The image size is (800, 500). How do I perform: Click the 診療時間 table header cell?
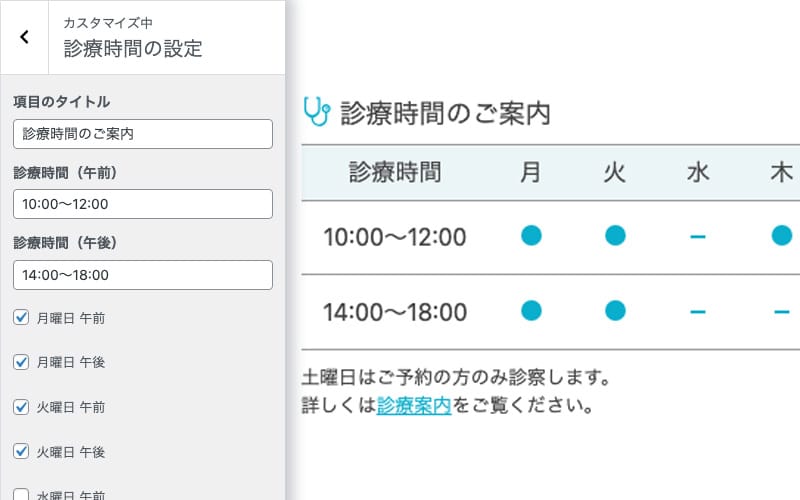point(395,172)
